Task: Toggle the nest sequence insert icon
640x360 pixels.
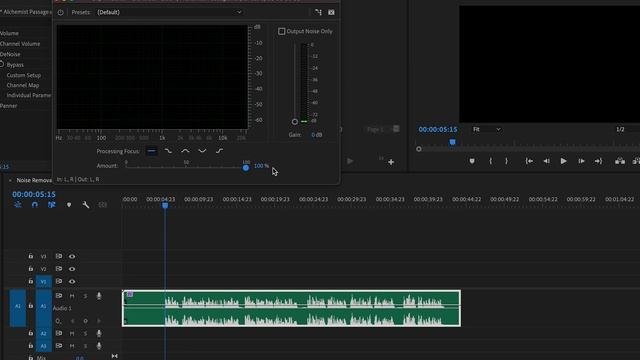Action: tap(18, 205)
